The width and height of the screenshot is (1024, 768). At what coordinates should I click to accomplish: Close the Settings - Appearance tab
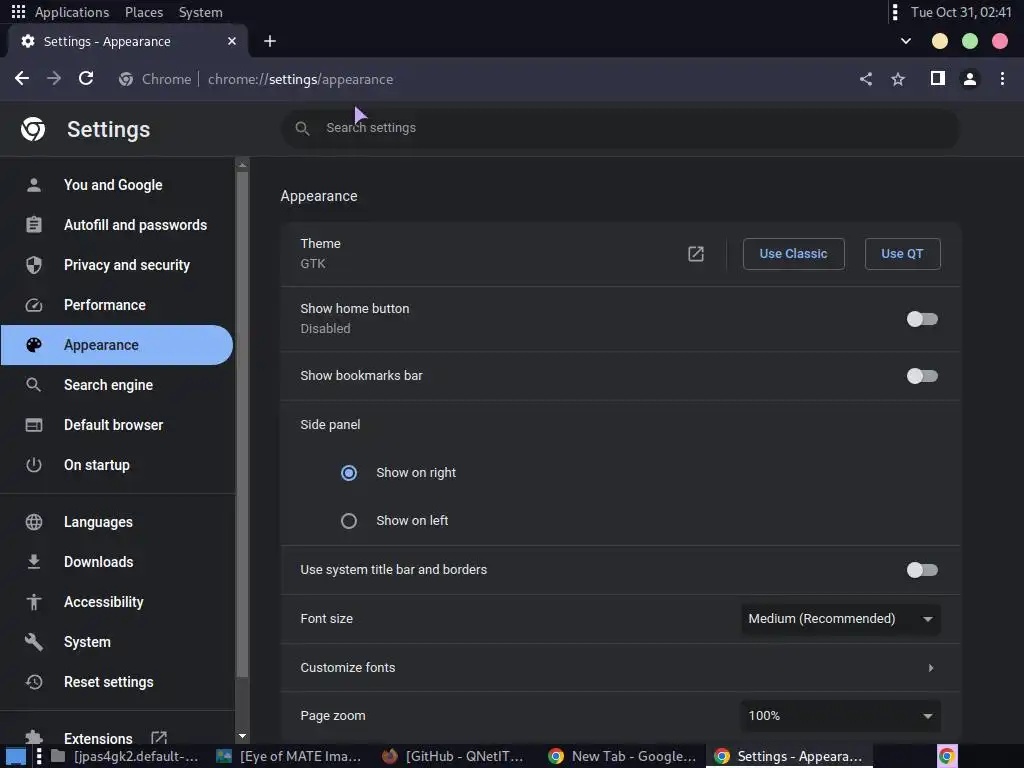(232, 41)
